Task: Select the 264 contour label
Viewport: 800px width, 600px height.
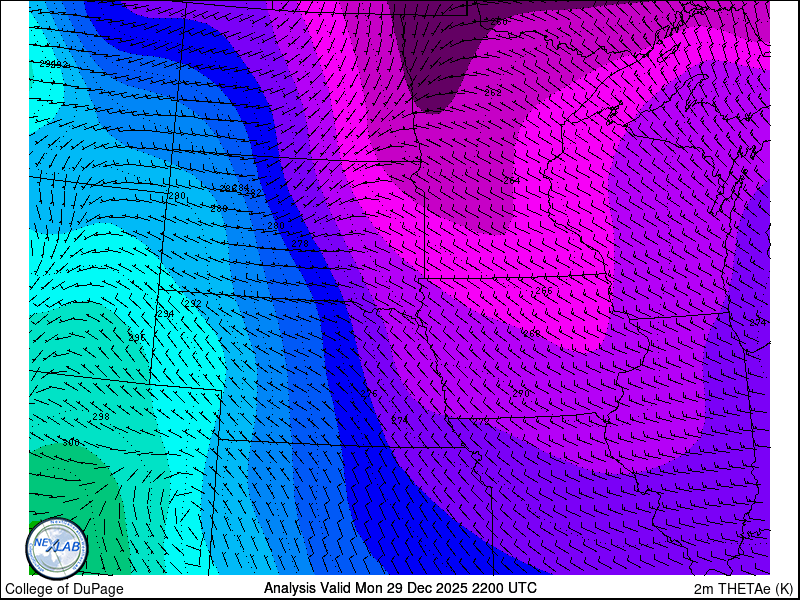Action: click(x=512, y=181)
